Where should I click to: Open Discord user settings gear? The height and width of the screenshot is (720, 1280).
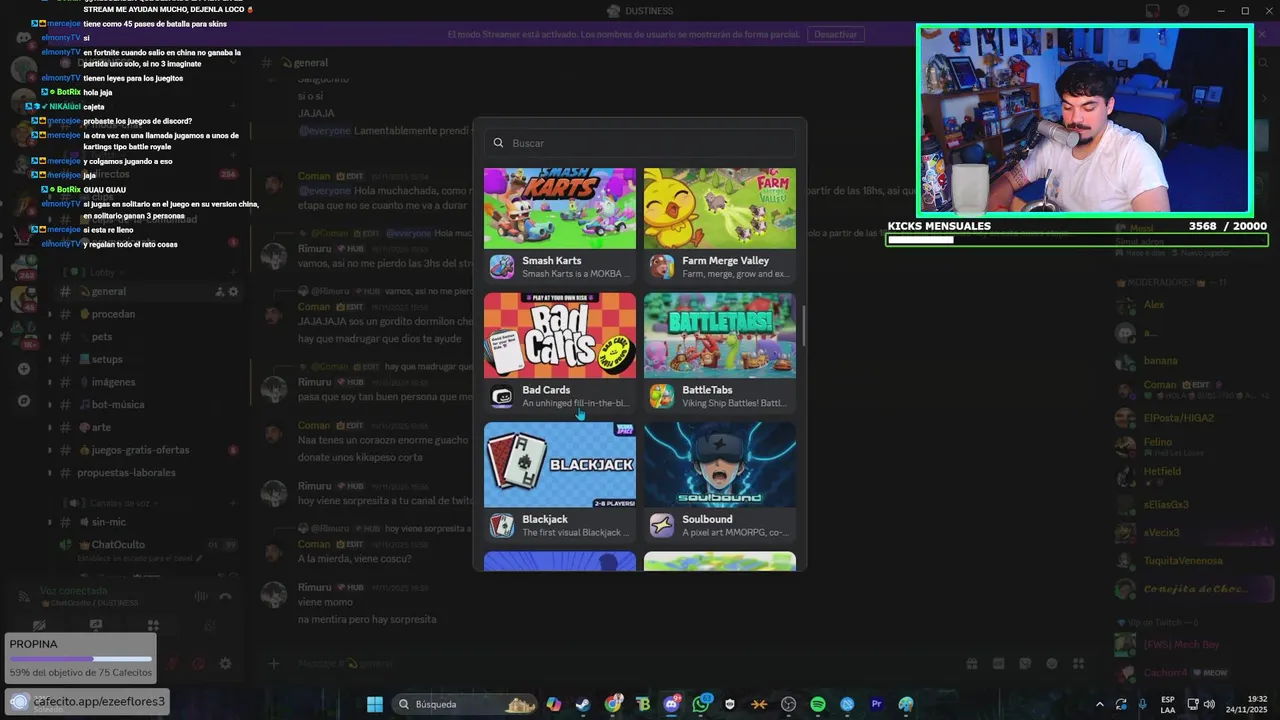pyautogui.click(x=225, y=663)
